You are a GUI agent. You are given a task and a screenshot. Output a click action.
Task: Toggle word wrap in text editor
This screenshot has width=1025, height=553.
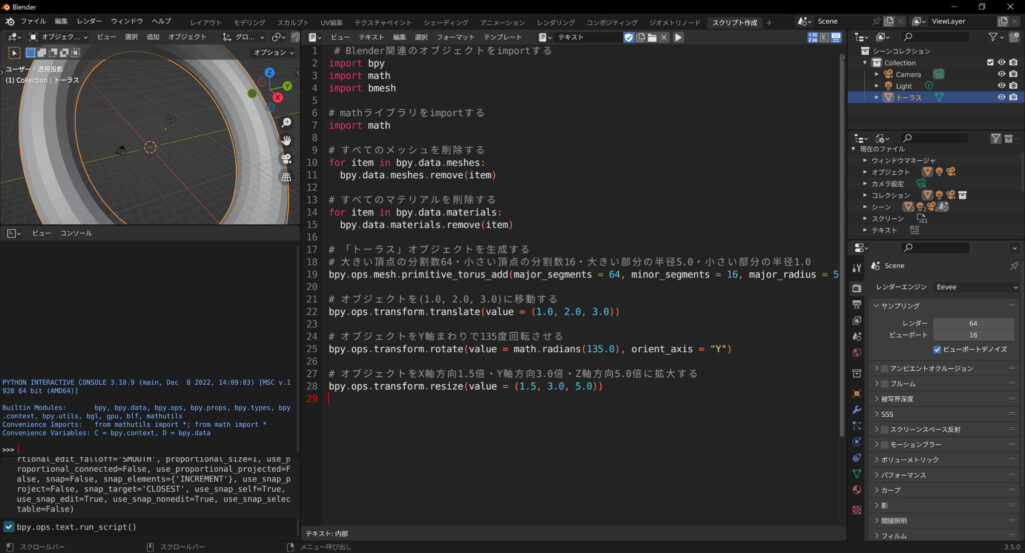pyautogui.click(x=824, y=37)
